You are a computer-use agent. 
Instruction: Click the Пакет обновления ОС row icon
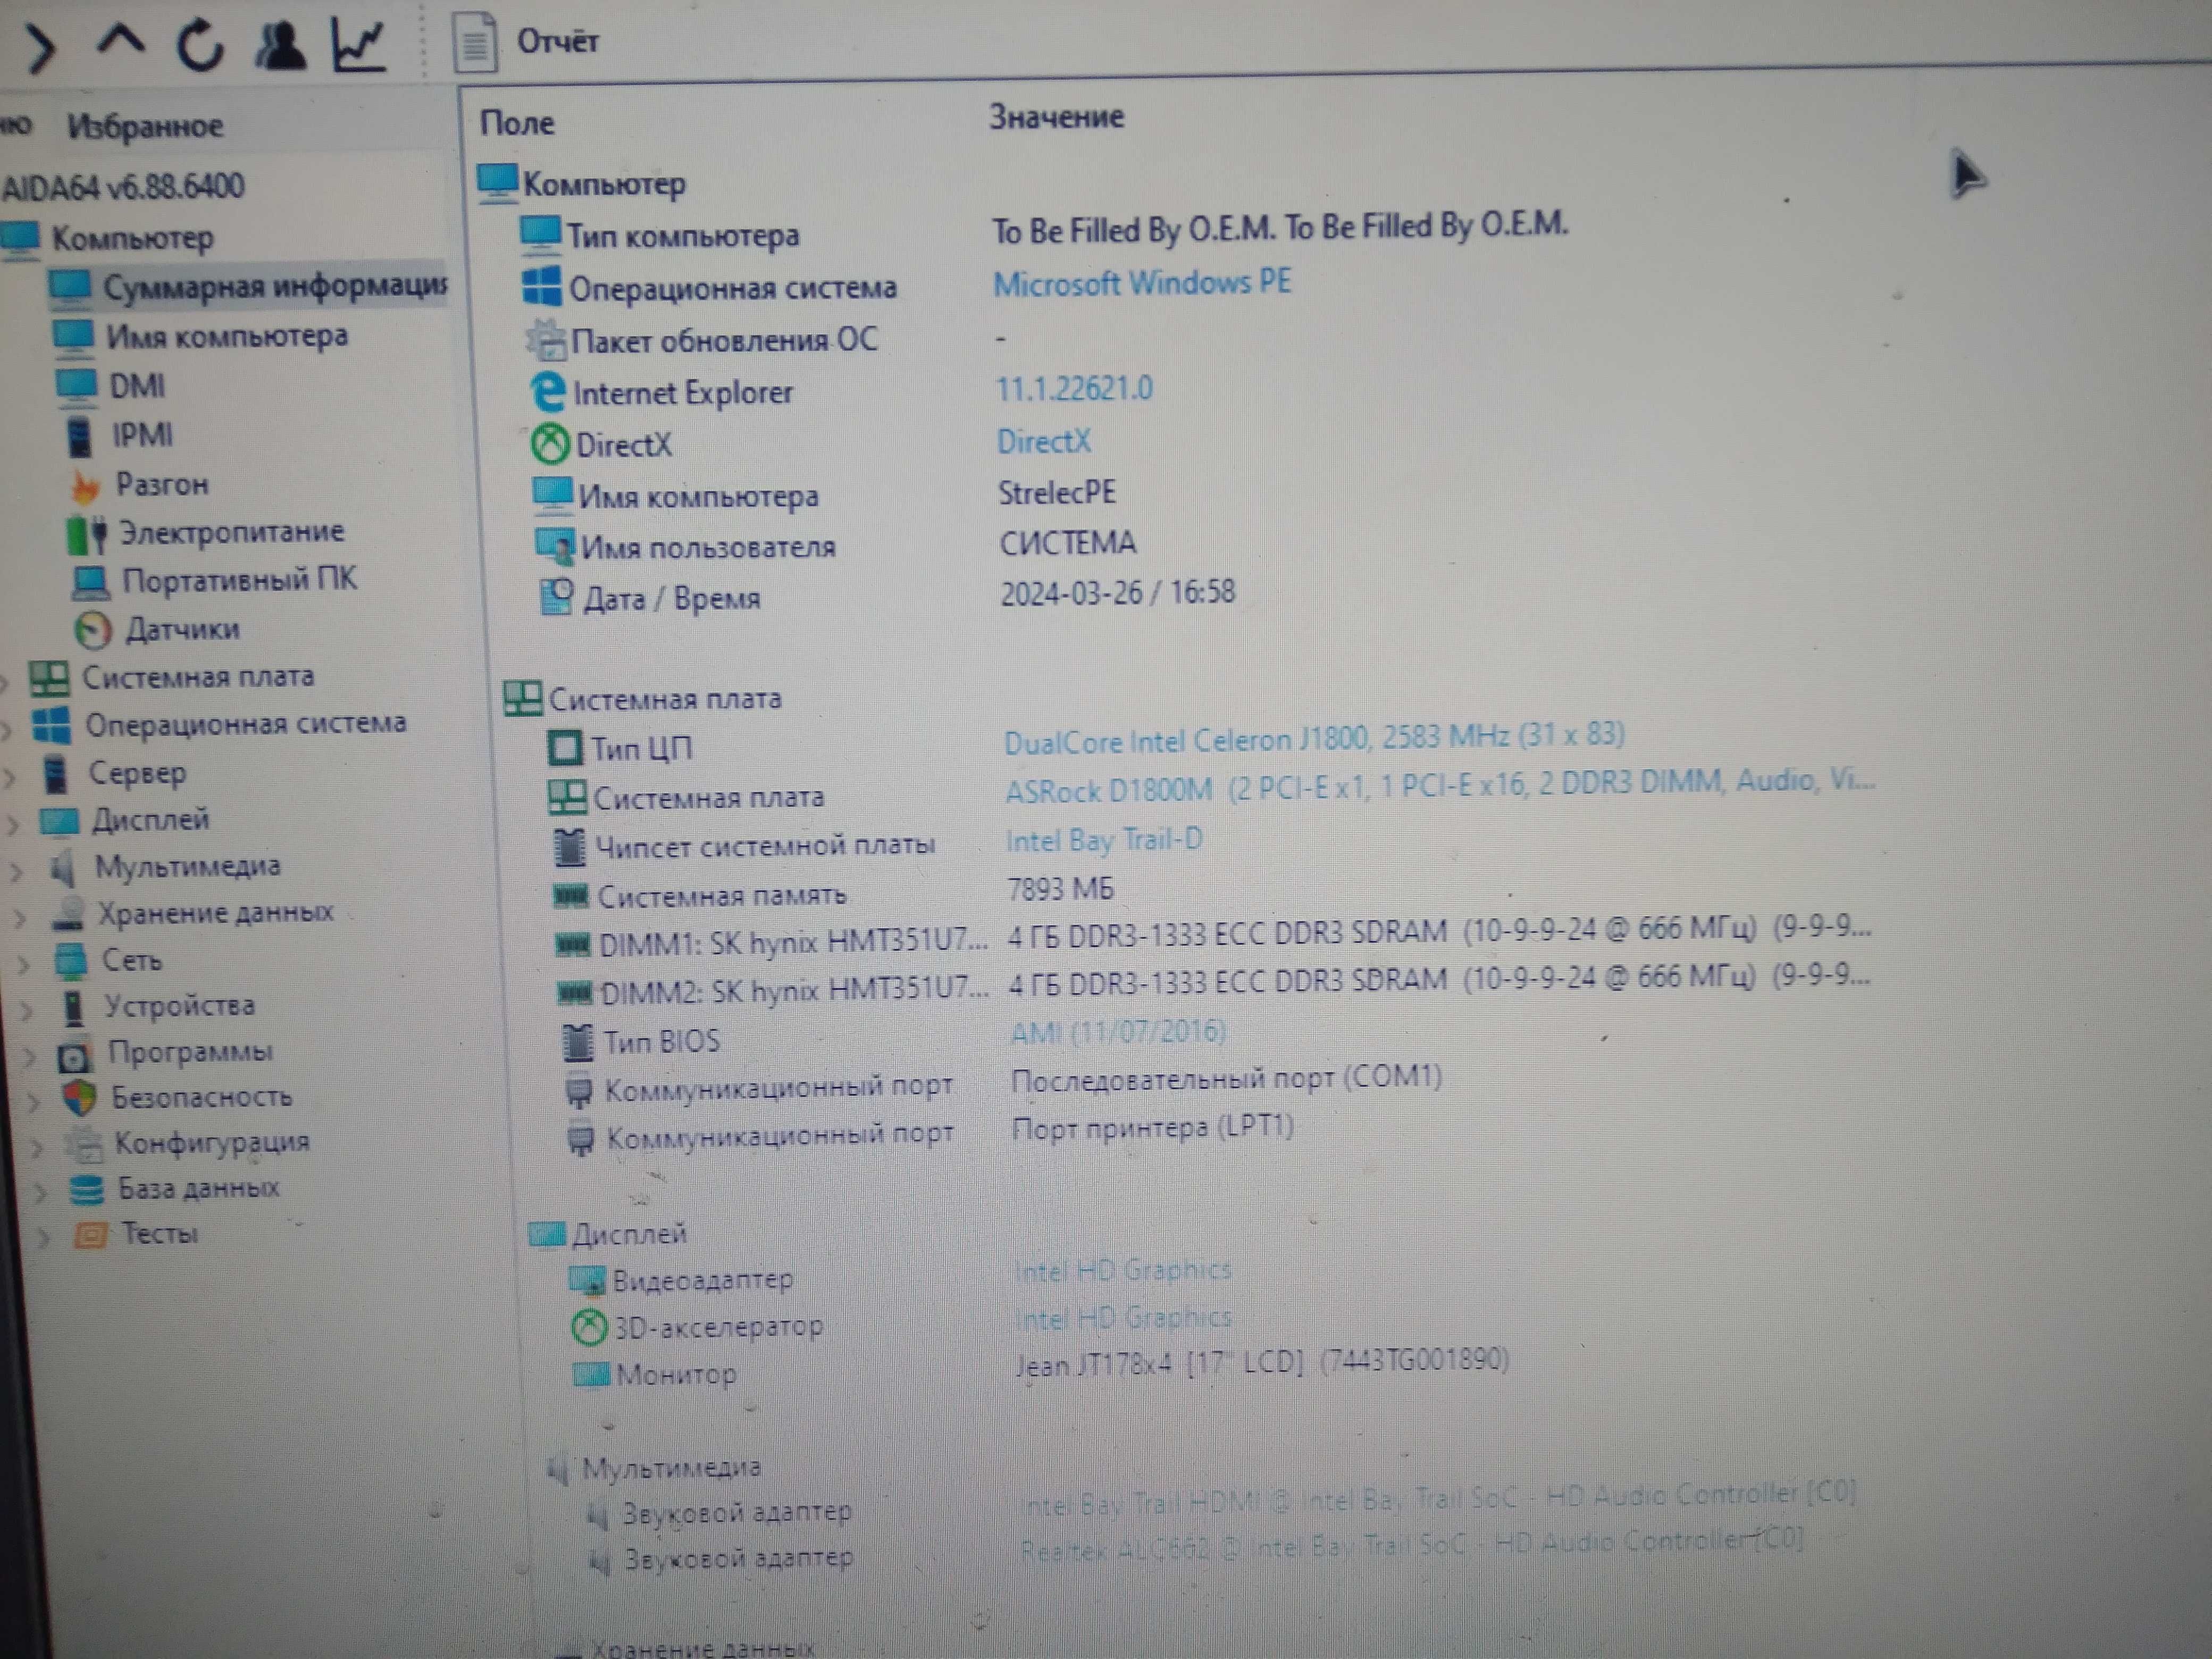pos(546,340)
